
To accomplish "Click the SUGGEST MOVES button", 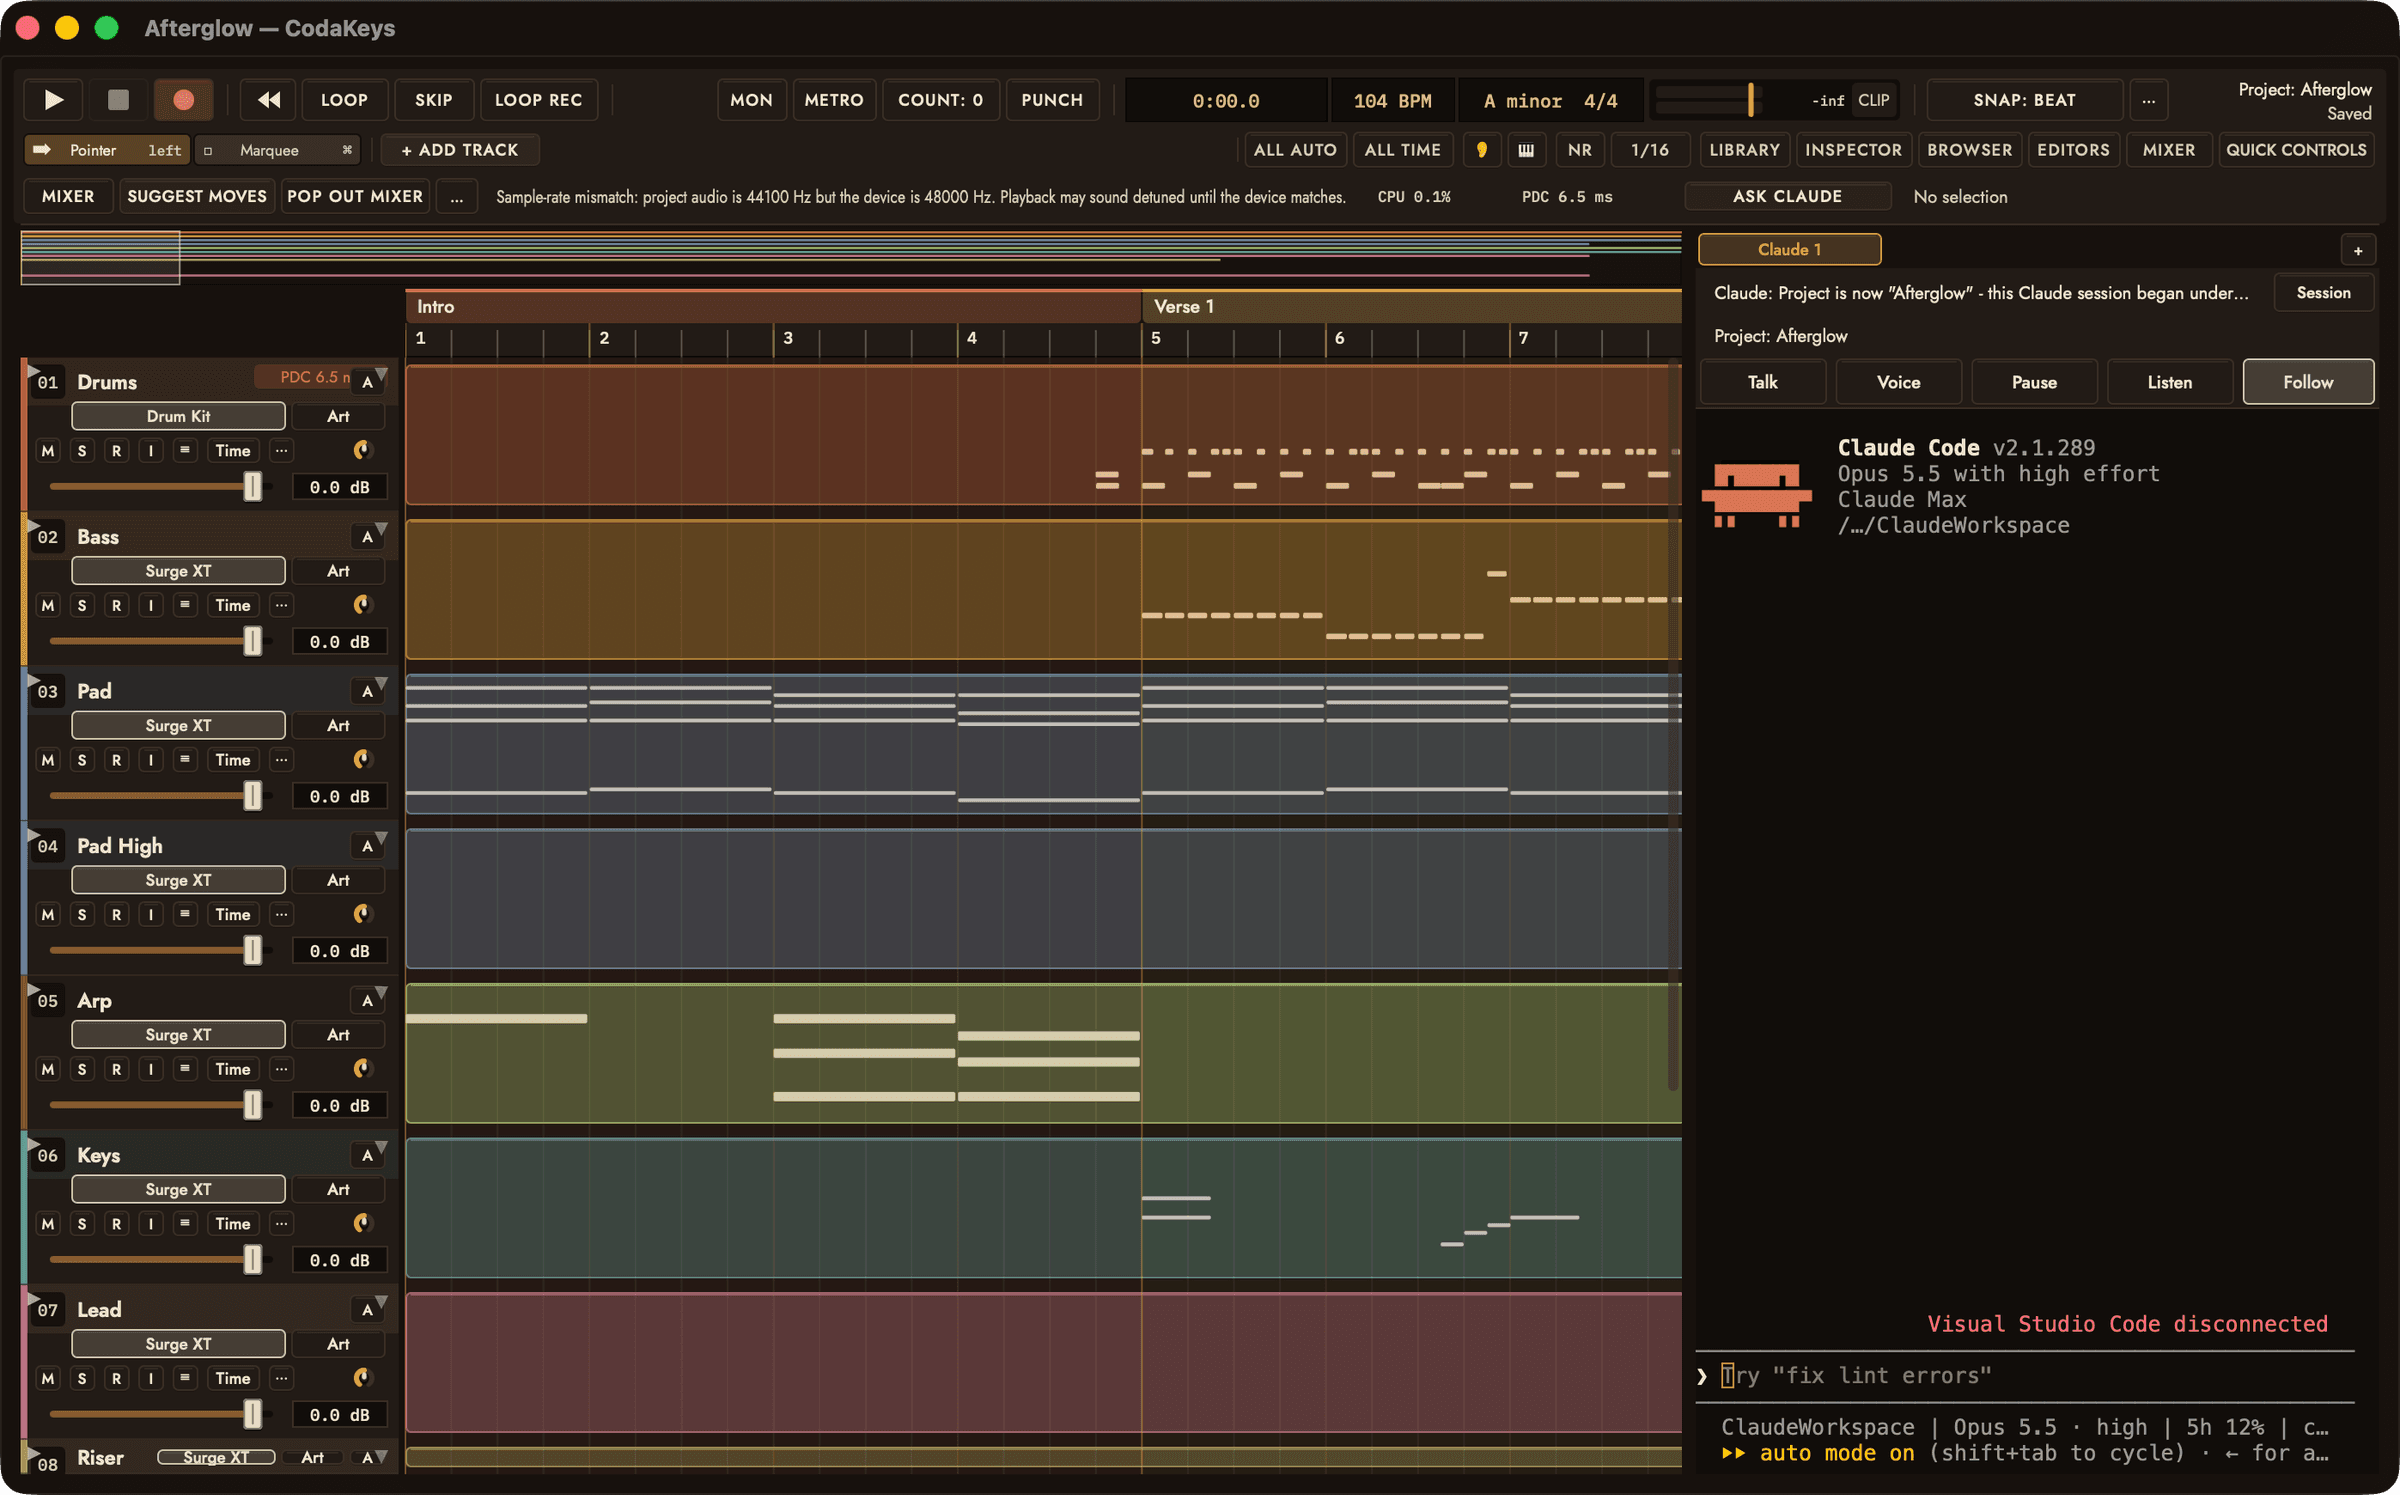I will (197, 197).
